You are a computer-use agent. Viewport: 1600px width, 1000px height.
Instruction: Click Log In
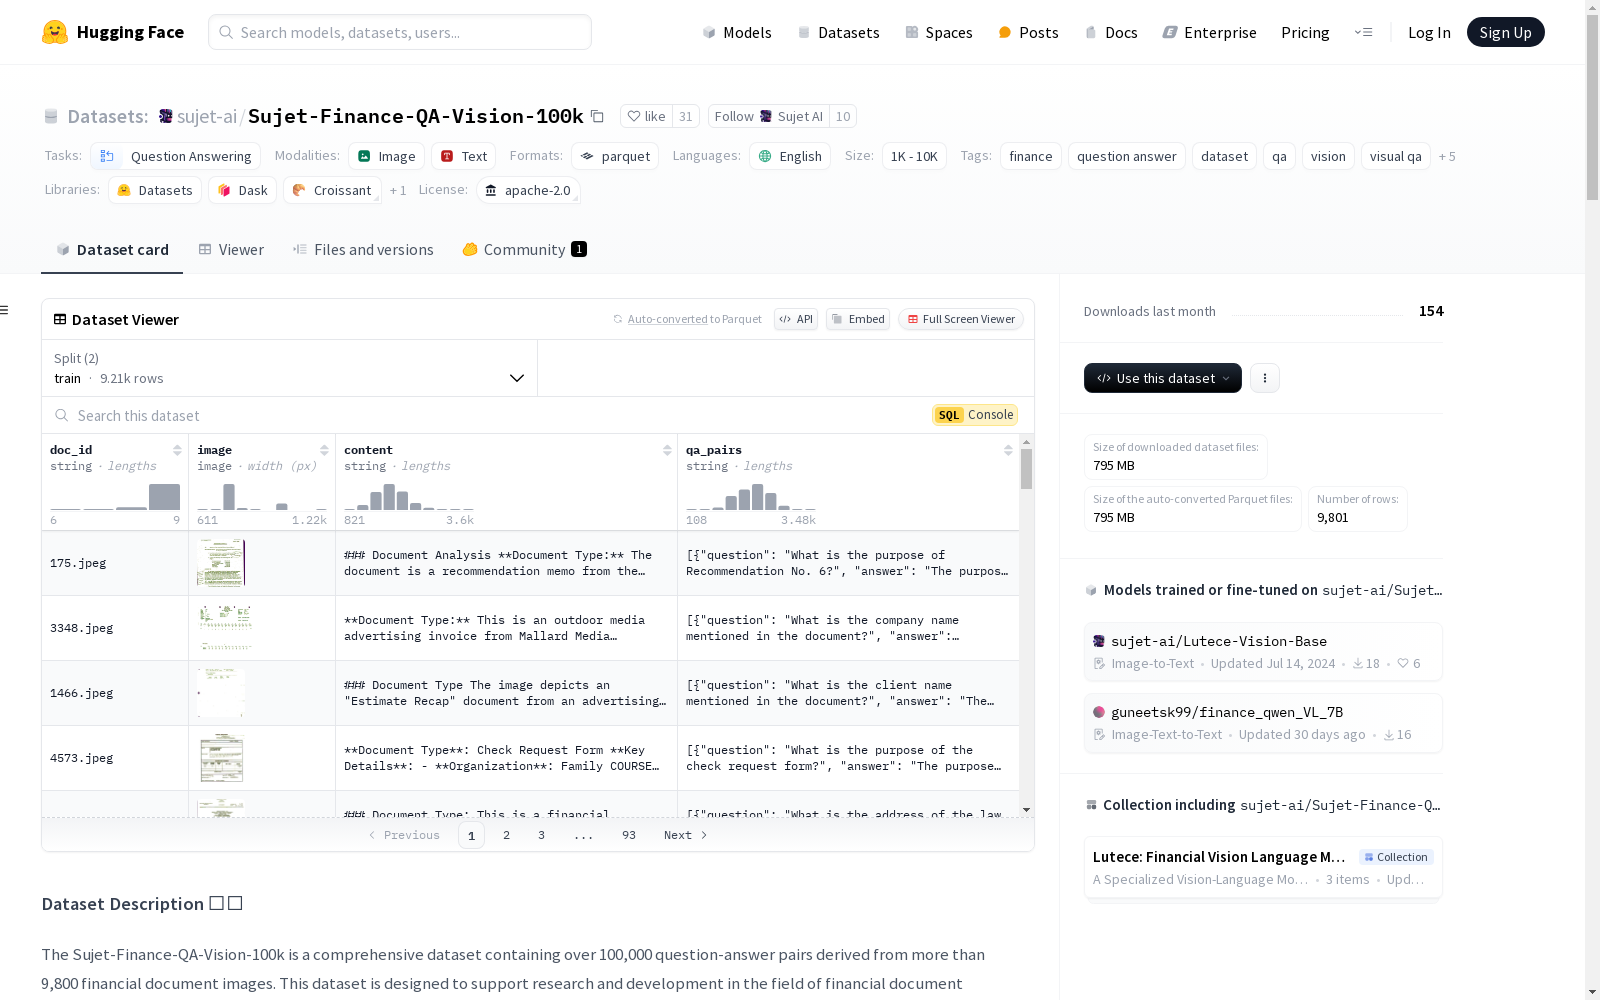click(x=1429, y=32)
